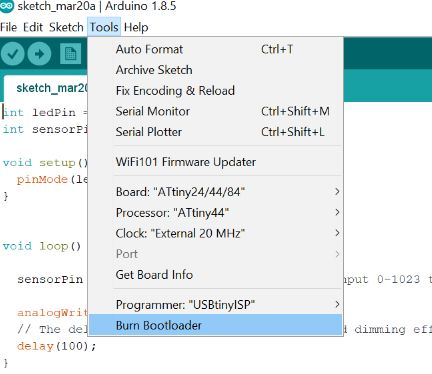Open the Edit menu
432x374 pixels.
33,27
